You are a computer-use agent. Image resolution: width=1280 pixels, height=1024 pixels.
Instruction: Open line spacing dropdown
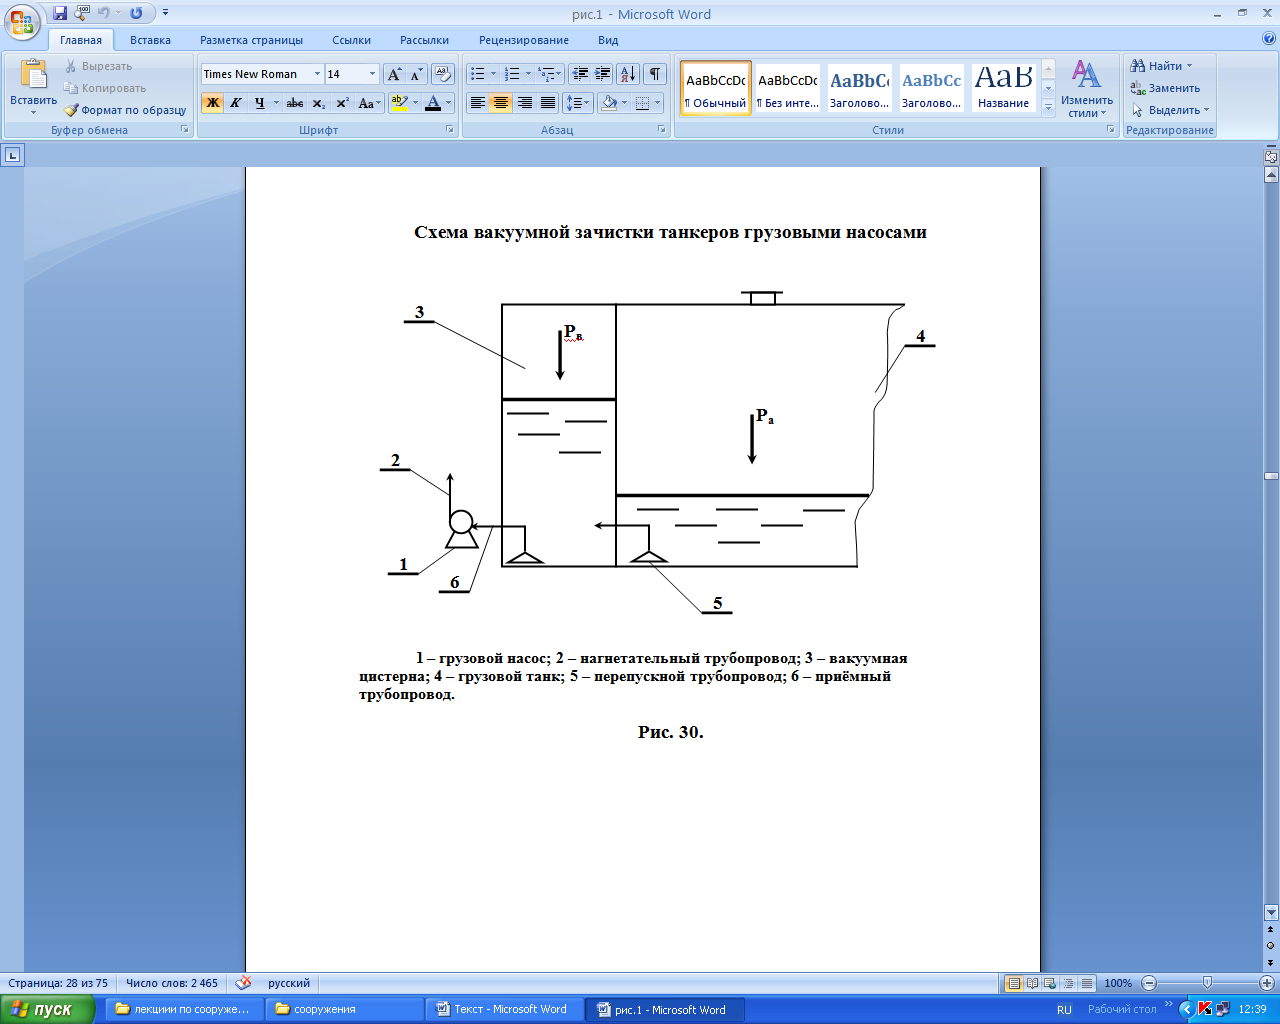tap(579, 103)
